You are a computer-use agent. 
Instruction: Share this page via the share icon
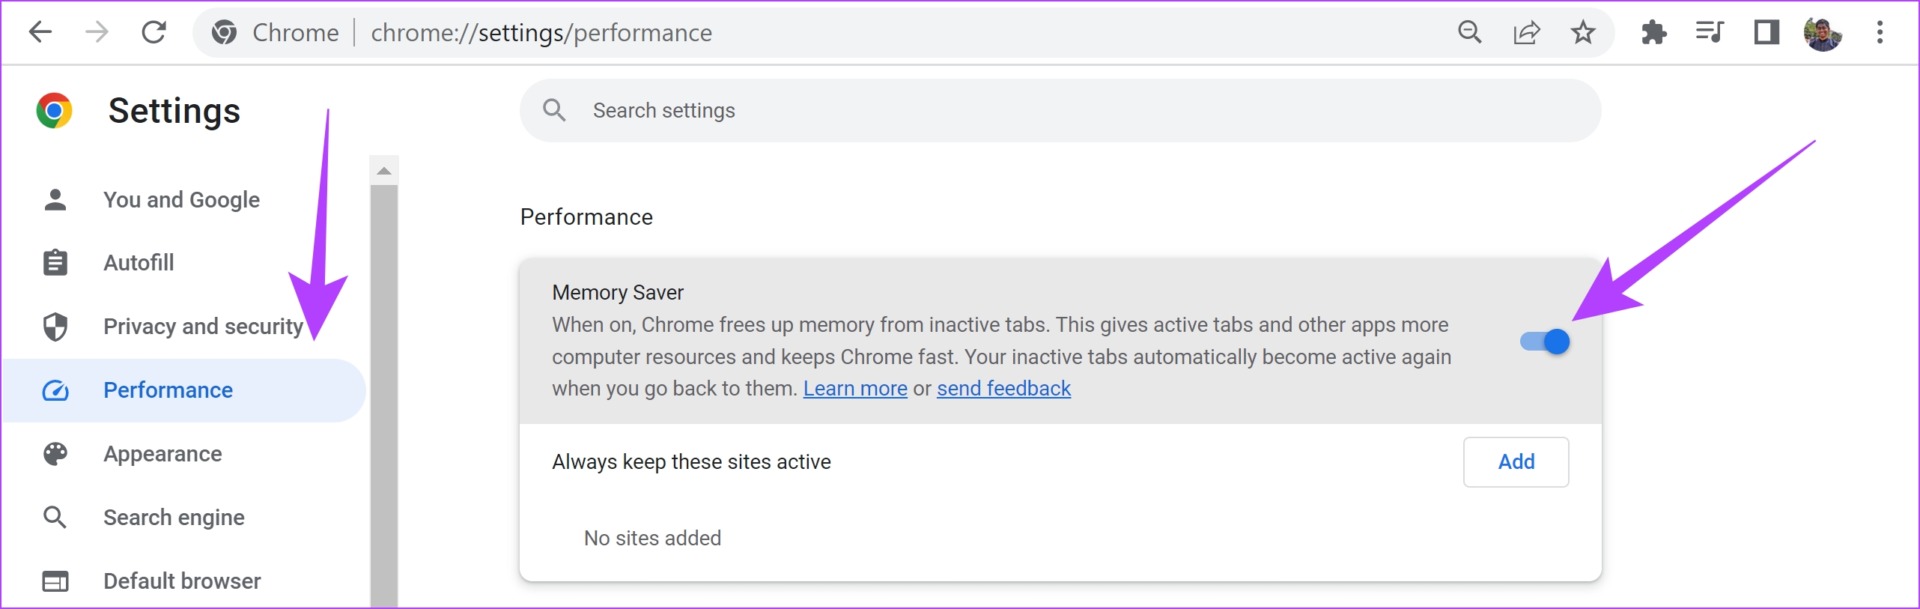(1526, 32)
